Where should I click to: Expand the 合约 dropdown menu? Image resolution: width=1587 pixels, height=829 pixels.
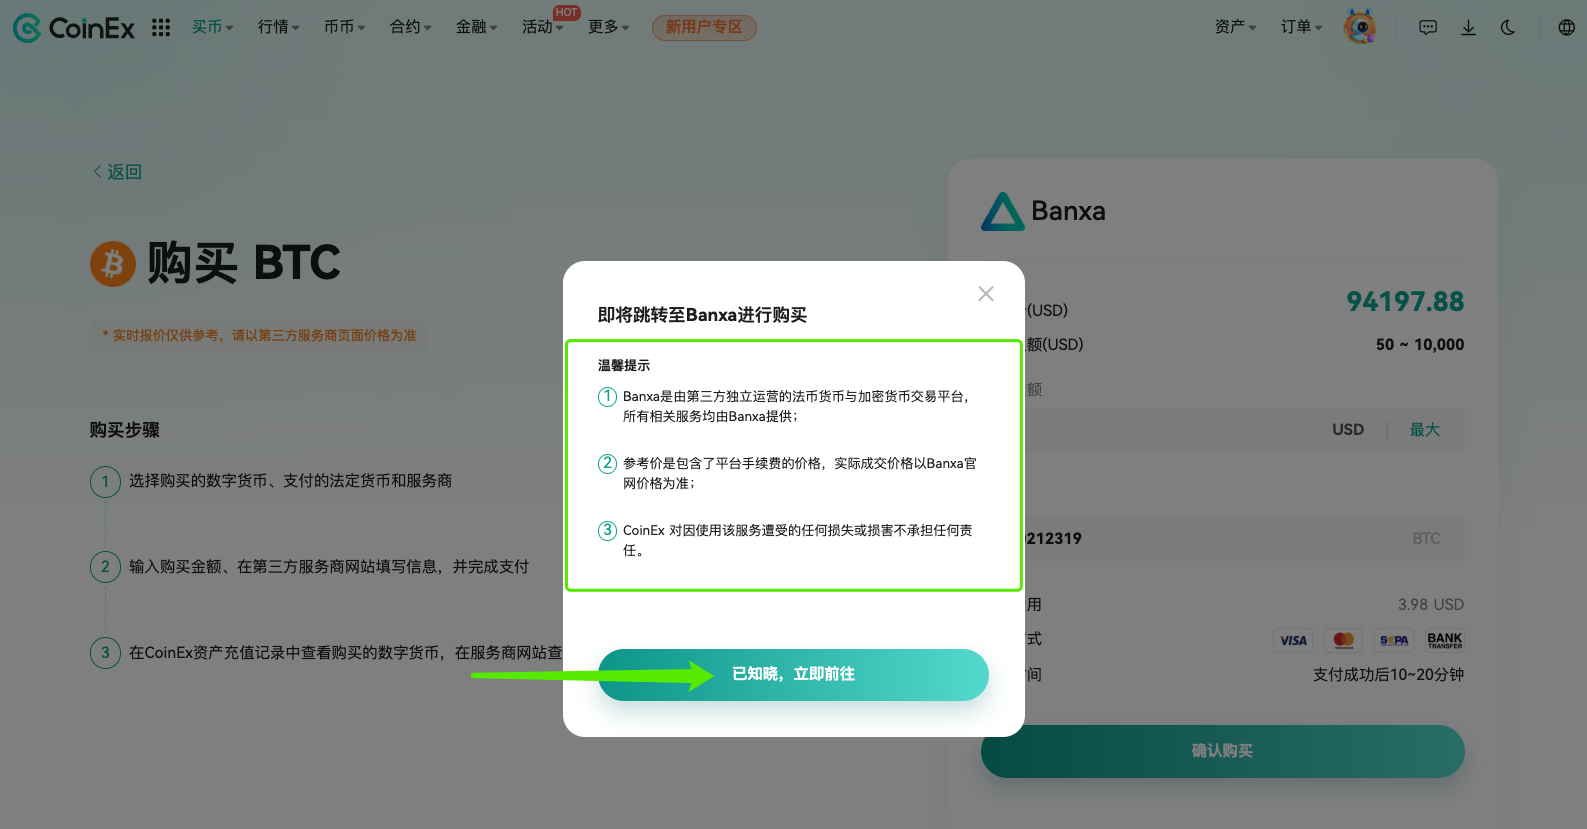pyautogui.click(x=411, y=27)
